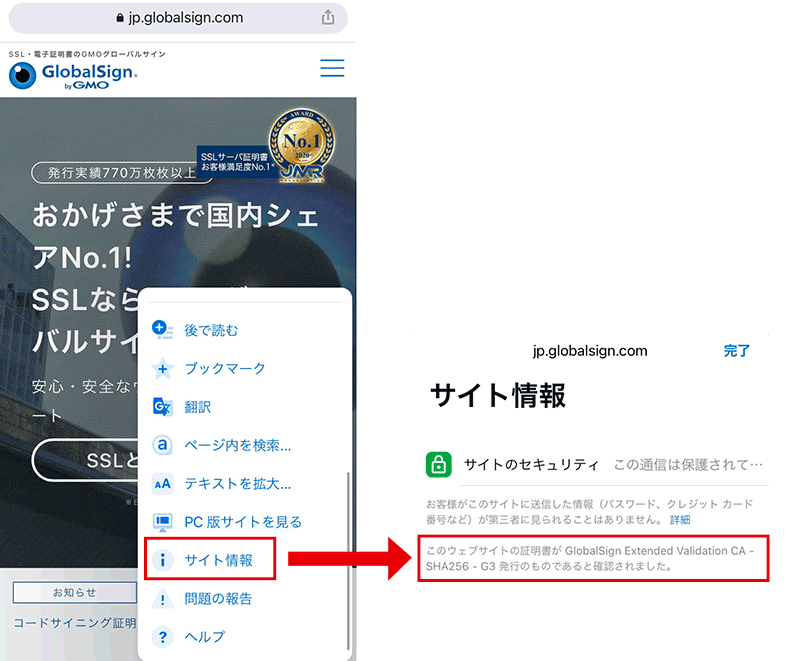
Task: Expand the サイトのセキュリティ row
Action: click(x=595, y=465)
